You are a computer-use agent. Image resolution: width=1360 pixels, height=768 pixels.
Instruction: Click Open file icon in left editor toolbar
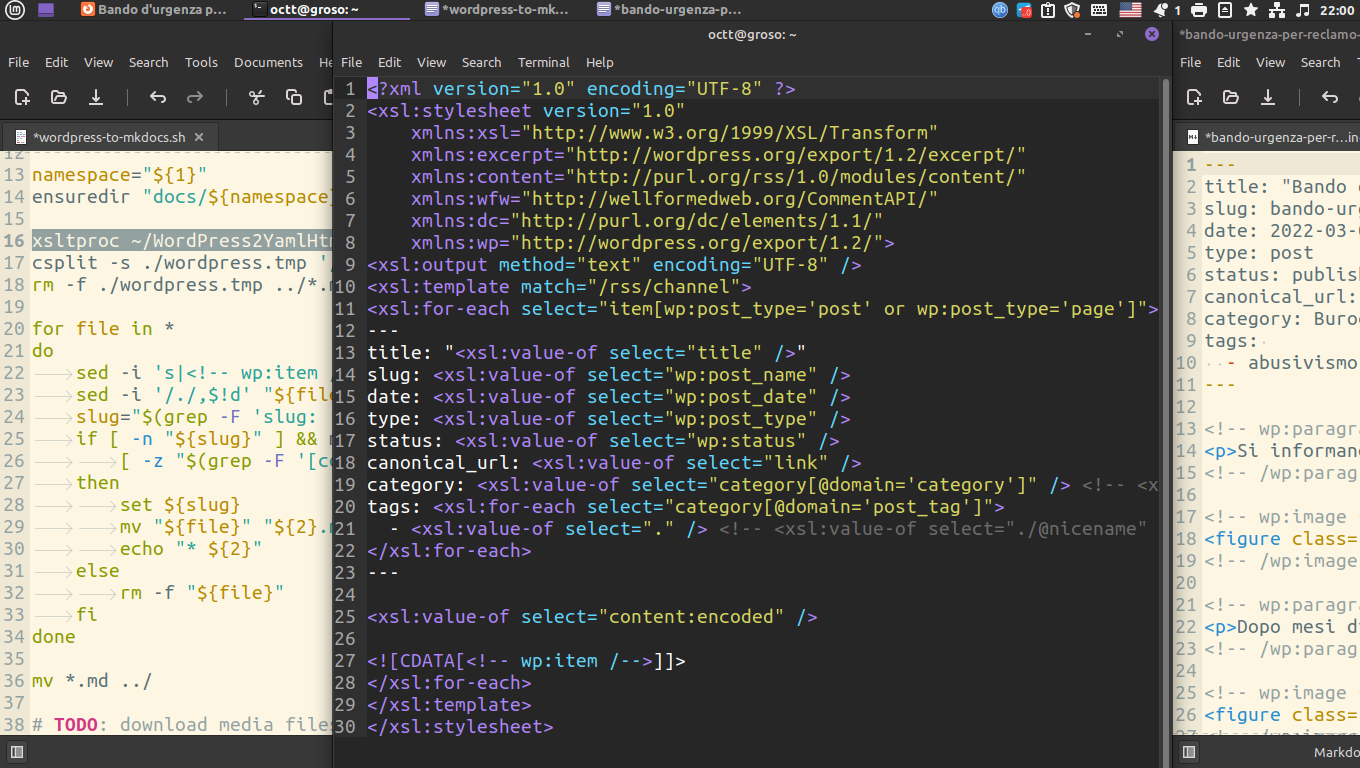pos(59,97)
